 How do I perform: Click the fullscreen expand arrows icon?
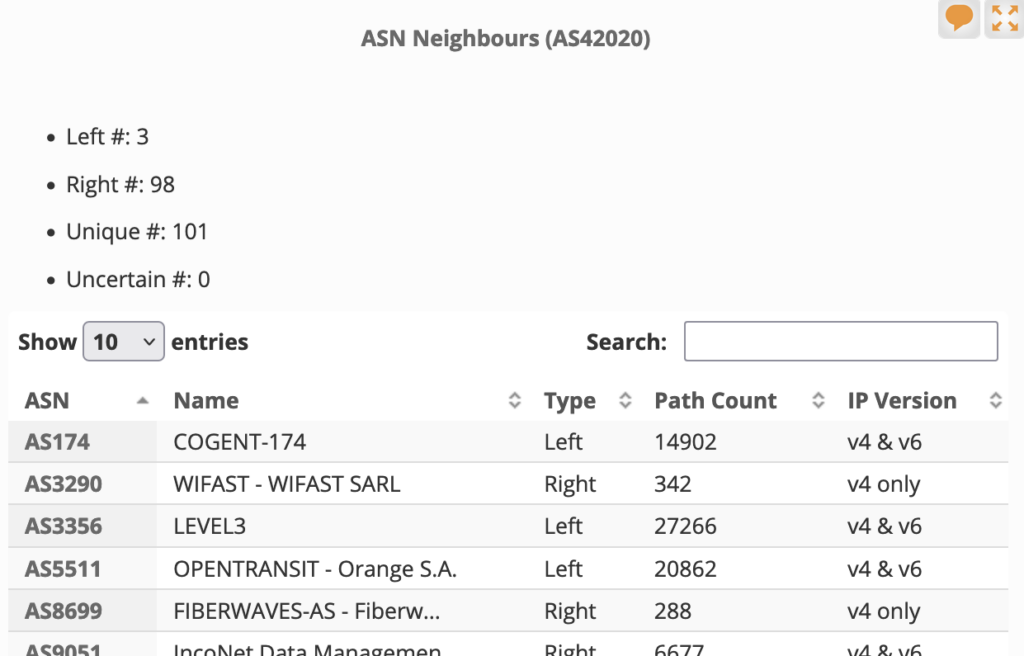pos(1004,18)
